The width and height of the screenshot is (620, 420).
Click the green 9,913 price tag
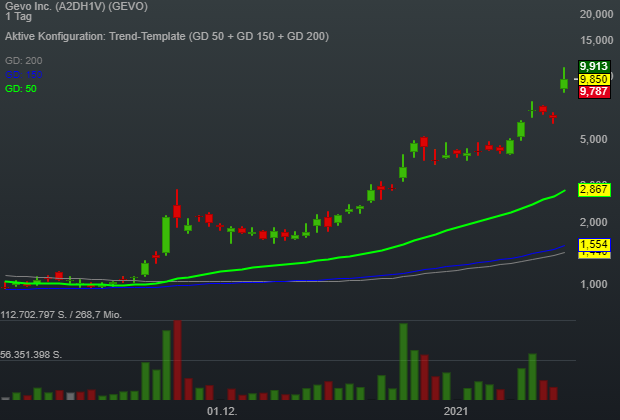point(594,66)
